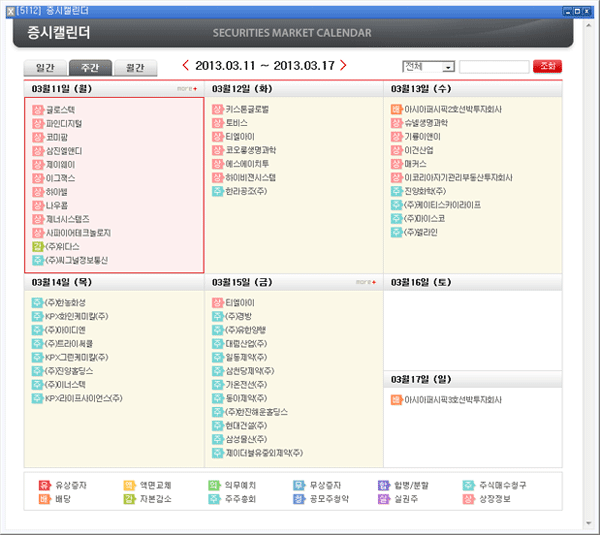
Task: Expand more events for 03월15일 (금)
Action: coord(365,283)
